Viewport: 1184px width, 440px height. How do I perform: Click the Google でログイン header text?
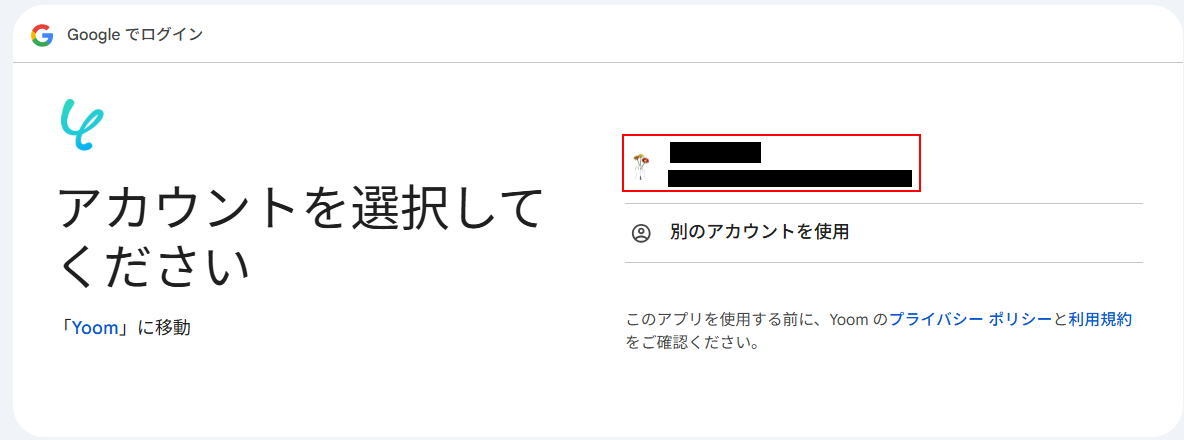click(135, 35)
